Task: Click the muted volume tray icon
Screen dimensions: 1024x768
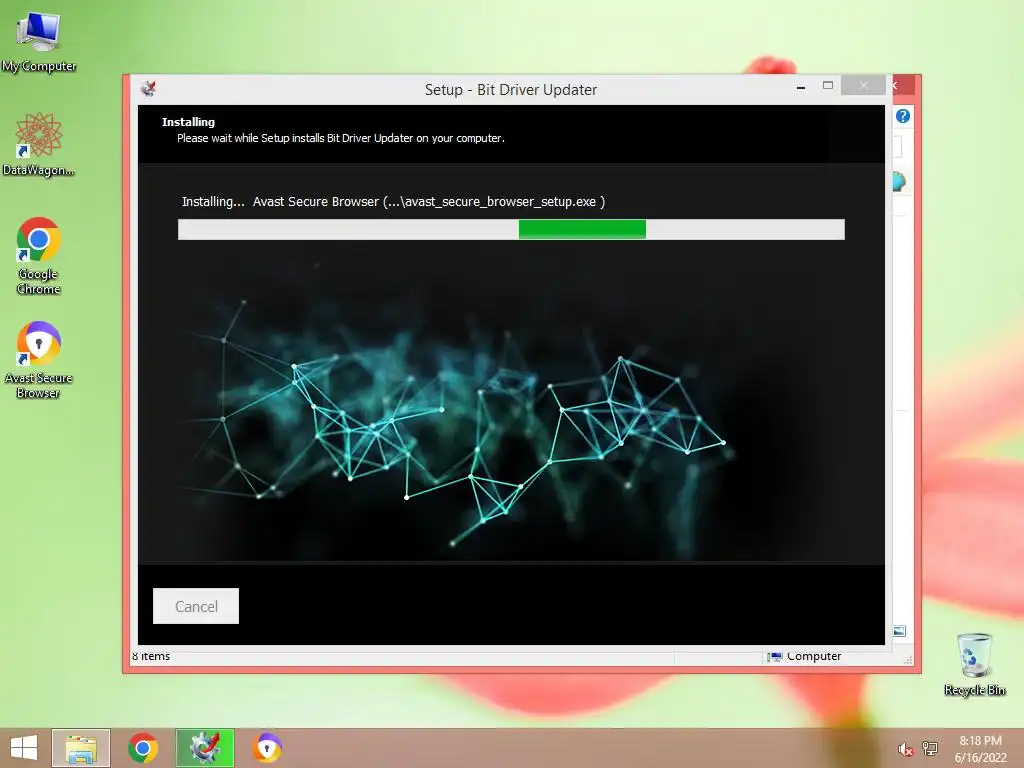Action: (904, 750)
